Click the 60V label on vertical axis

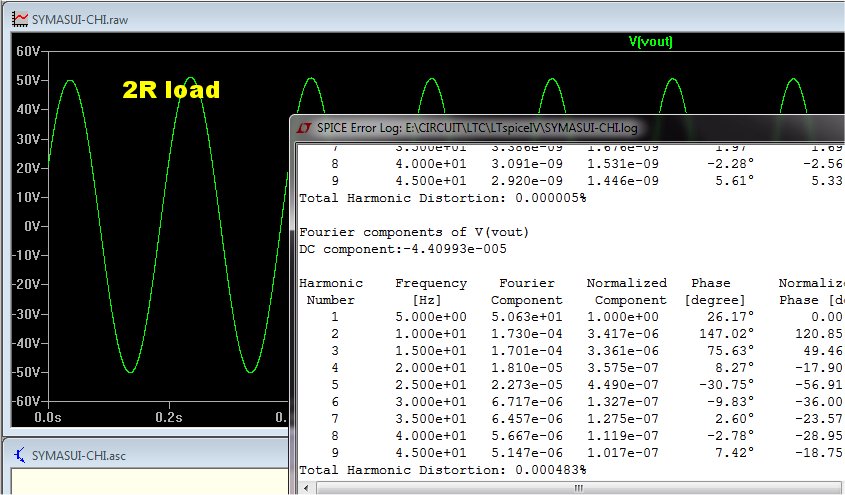pyautogui.click(x=29, y=51)
